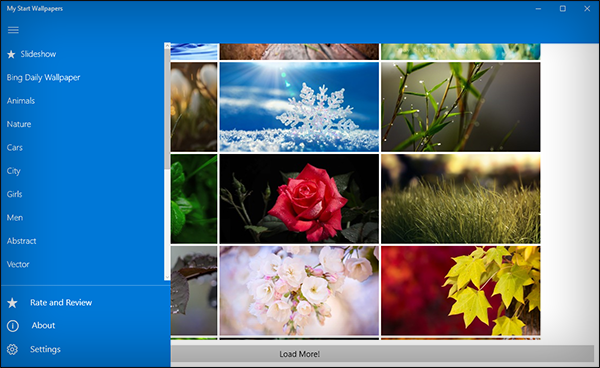Select the yellow maple leaves wallpaper
This screenshot has width=600, height=368.
click(461, 291)
